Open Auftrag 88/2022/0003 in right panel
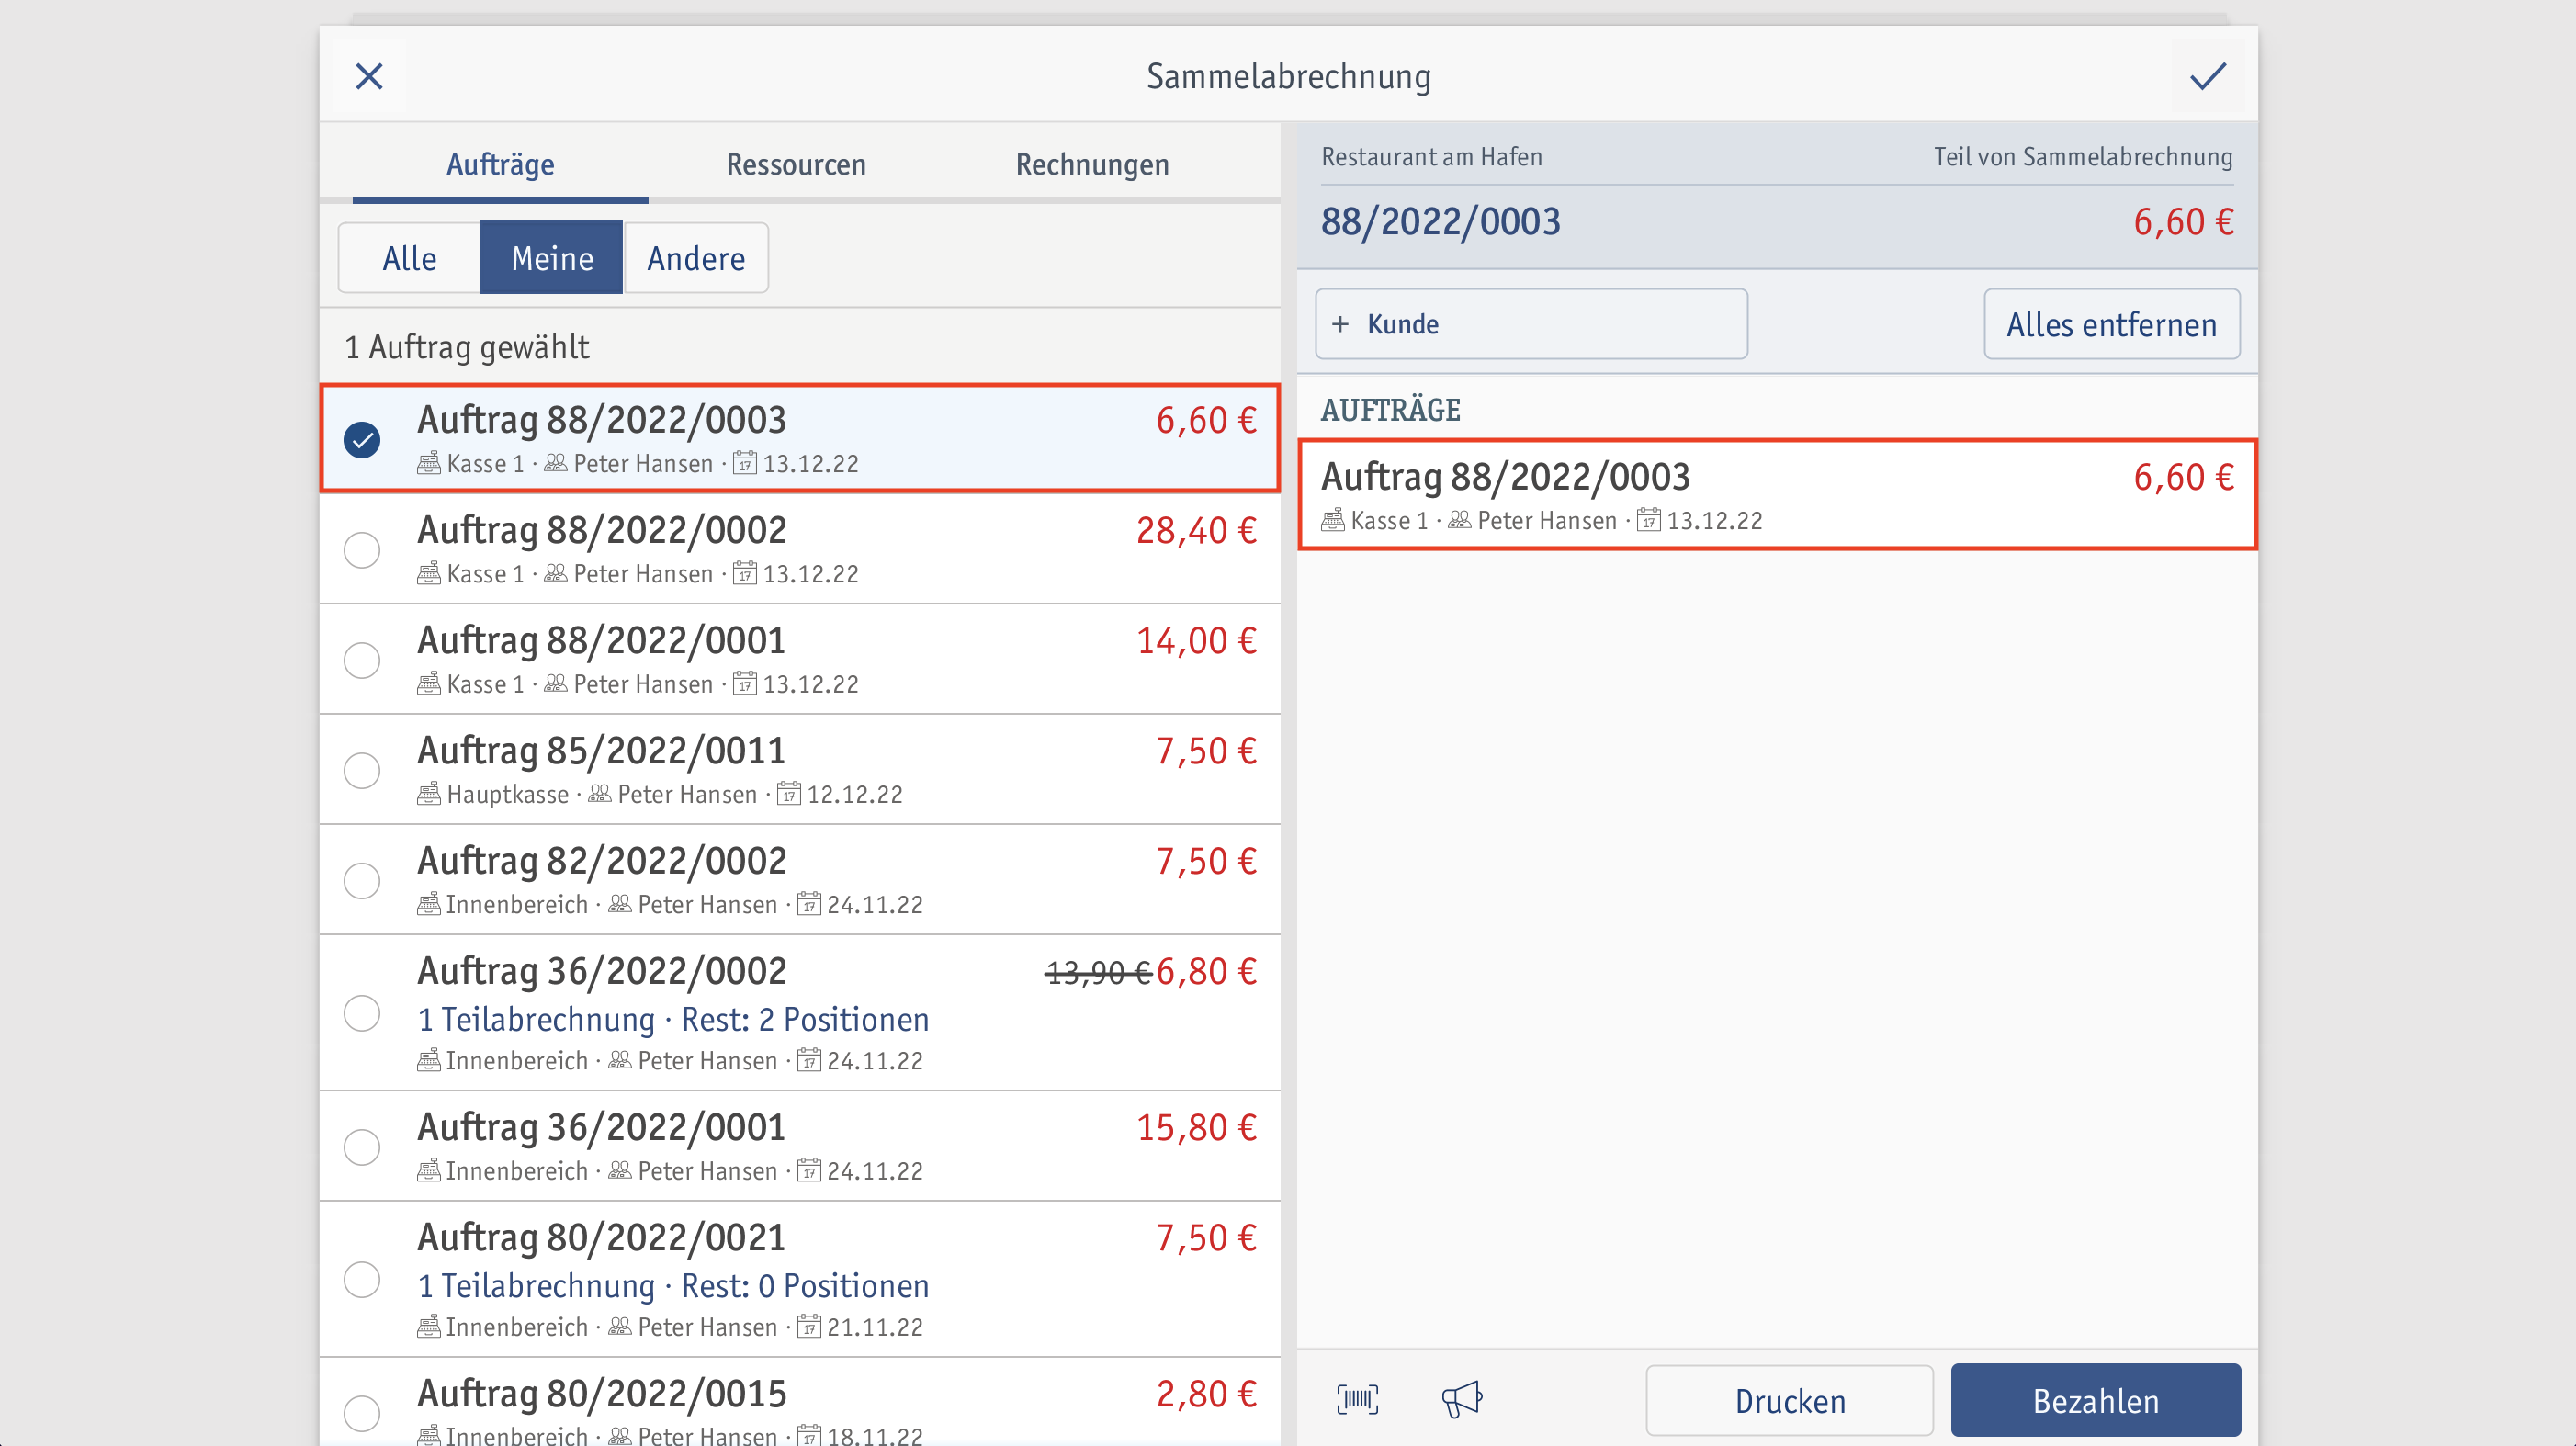2576x1446 pixels. pos(1777,494)
